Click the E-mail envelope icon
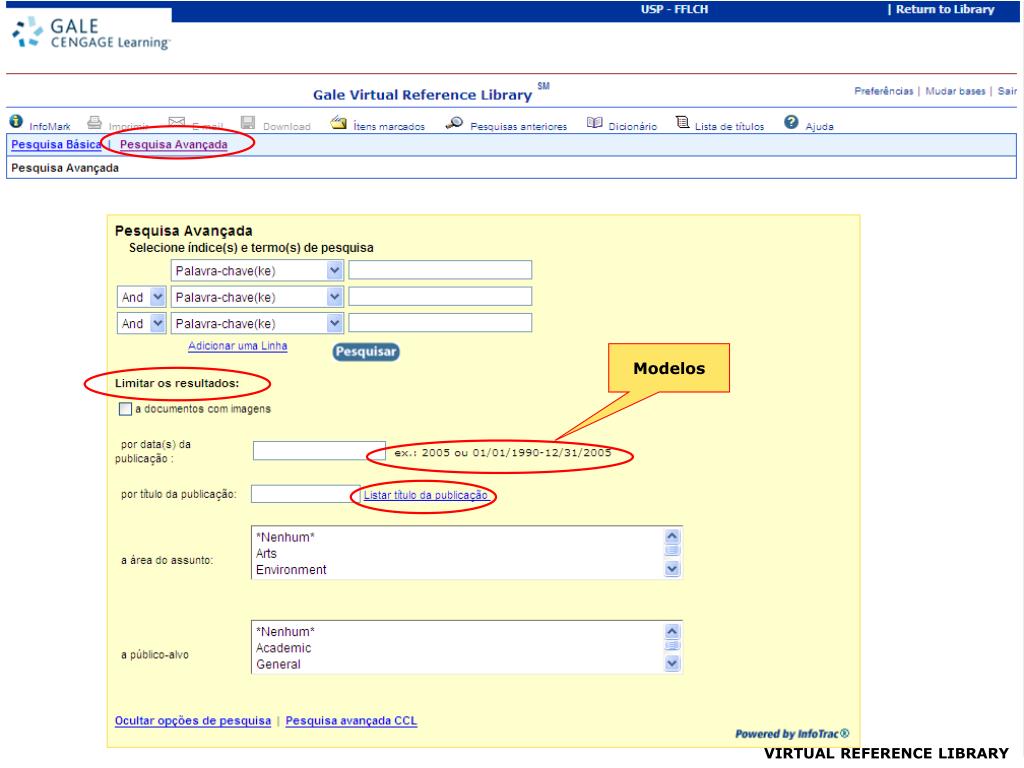Viewport: 1024px width, 768px height. tap(176, 122)
